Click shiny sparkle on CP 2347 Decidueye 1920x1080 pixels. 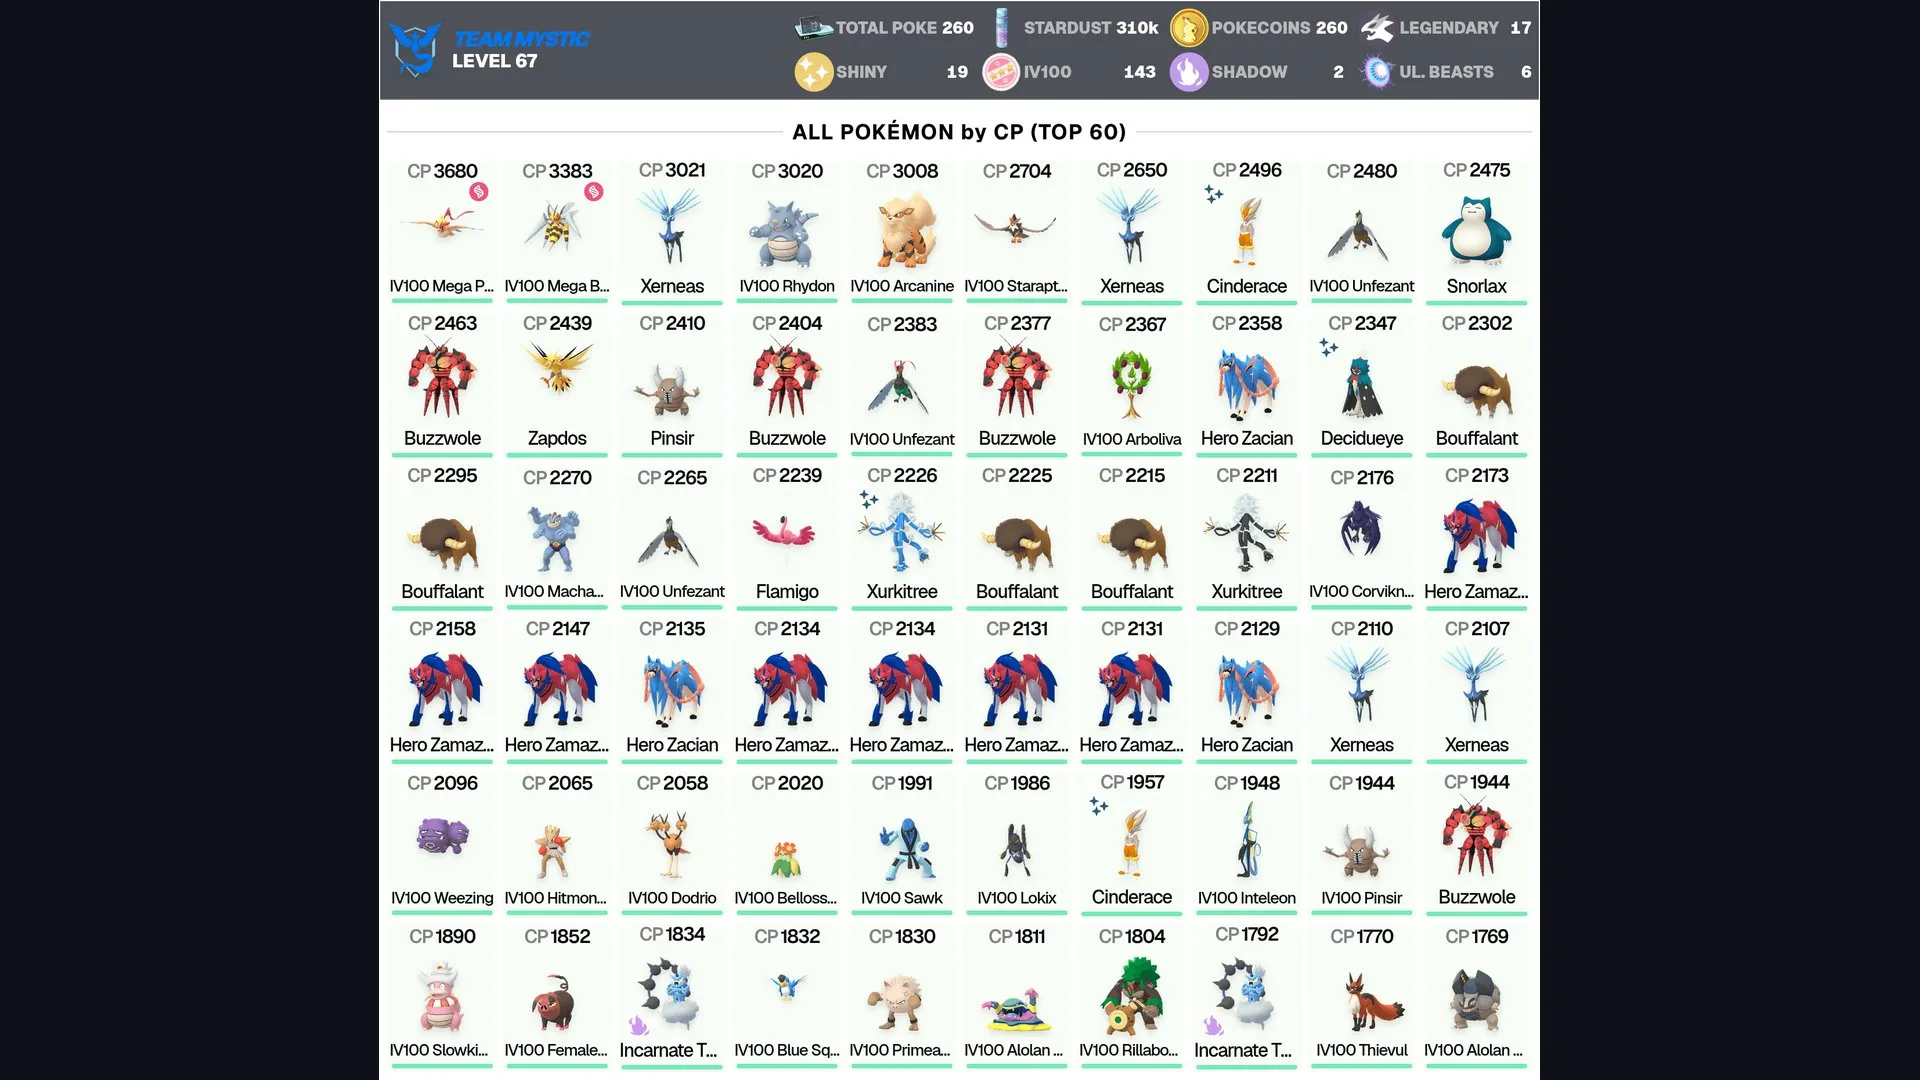(1328, 347)
